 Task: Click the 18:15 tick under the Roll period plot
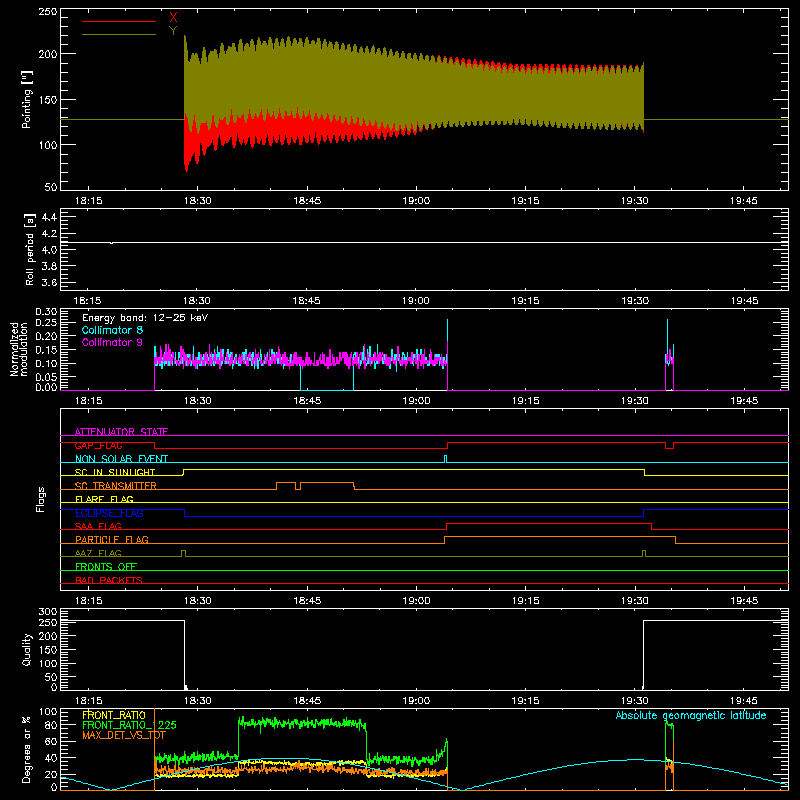point(88,301)
